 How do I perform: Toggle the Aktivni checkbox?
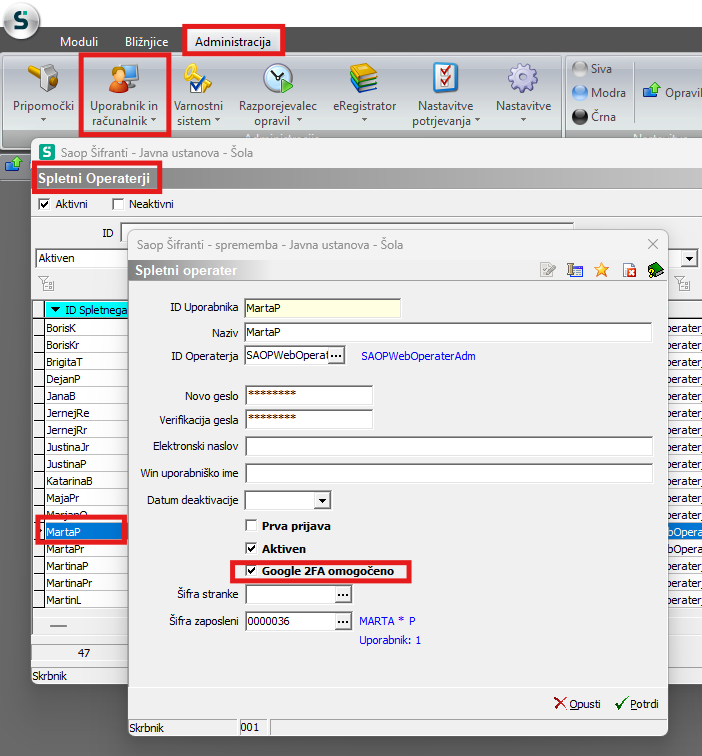click(44, 204)
